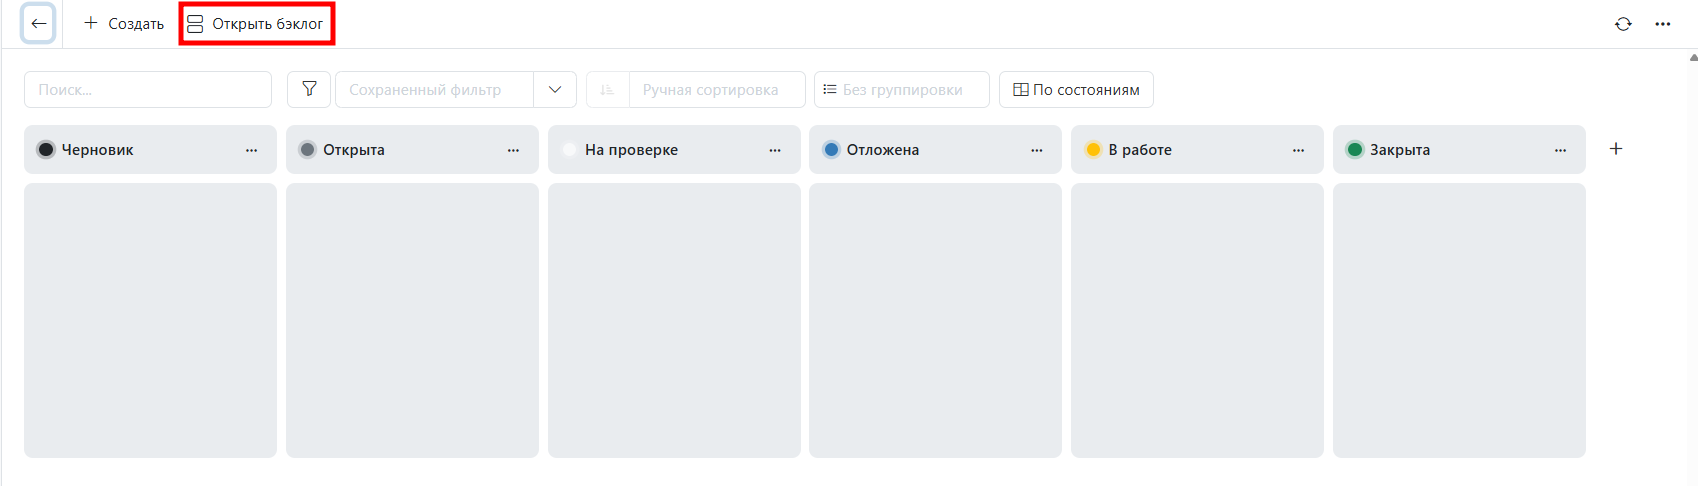Click the refresh sync icon
The image size is (1698, 486).
pos(1623,24)
